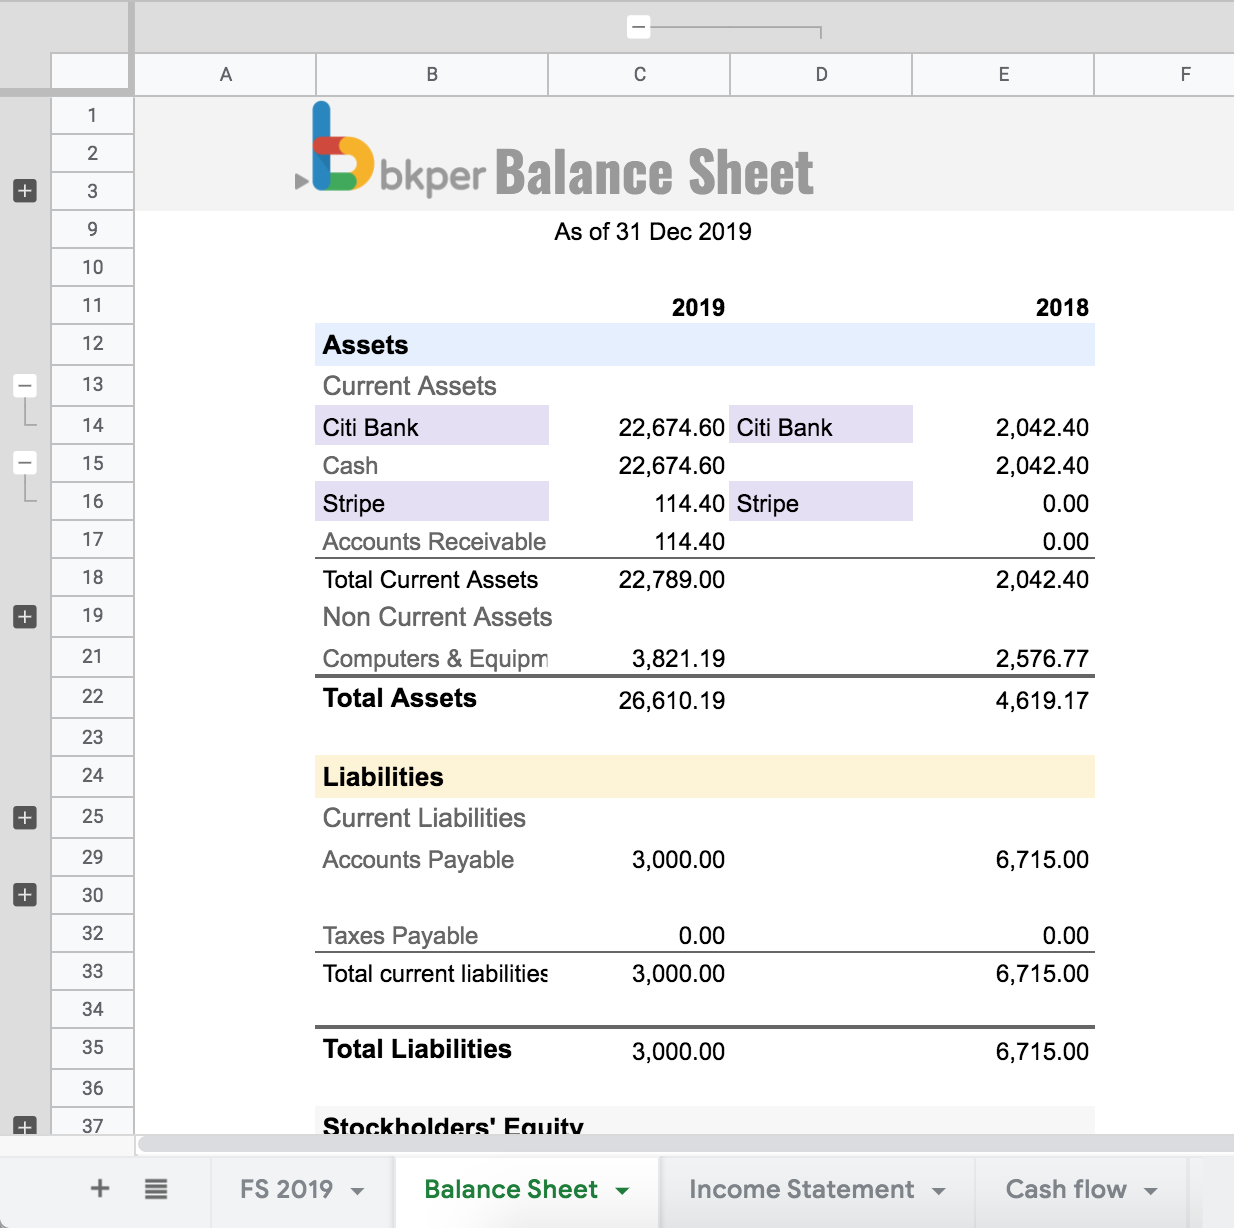Collapse the Stripe row group
Viewport: 1234px width, 1228px height.
(24, 463)
